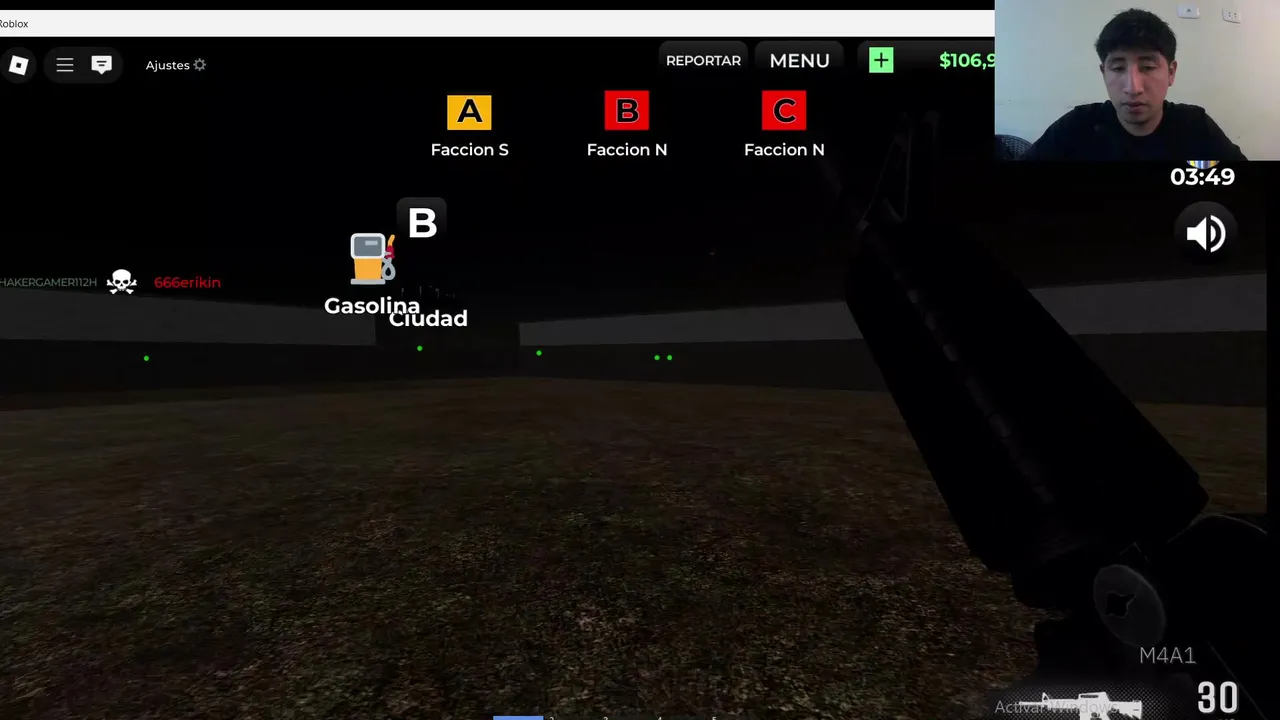Click the B world marker above Ciudad

click(x=422, y=222)
